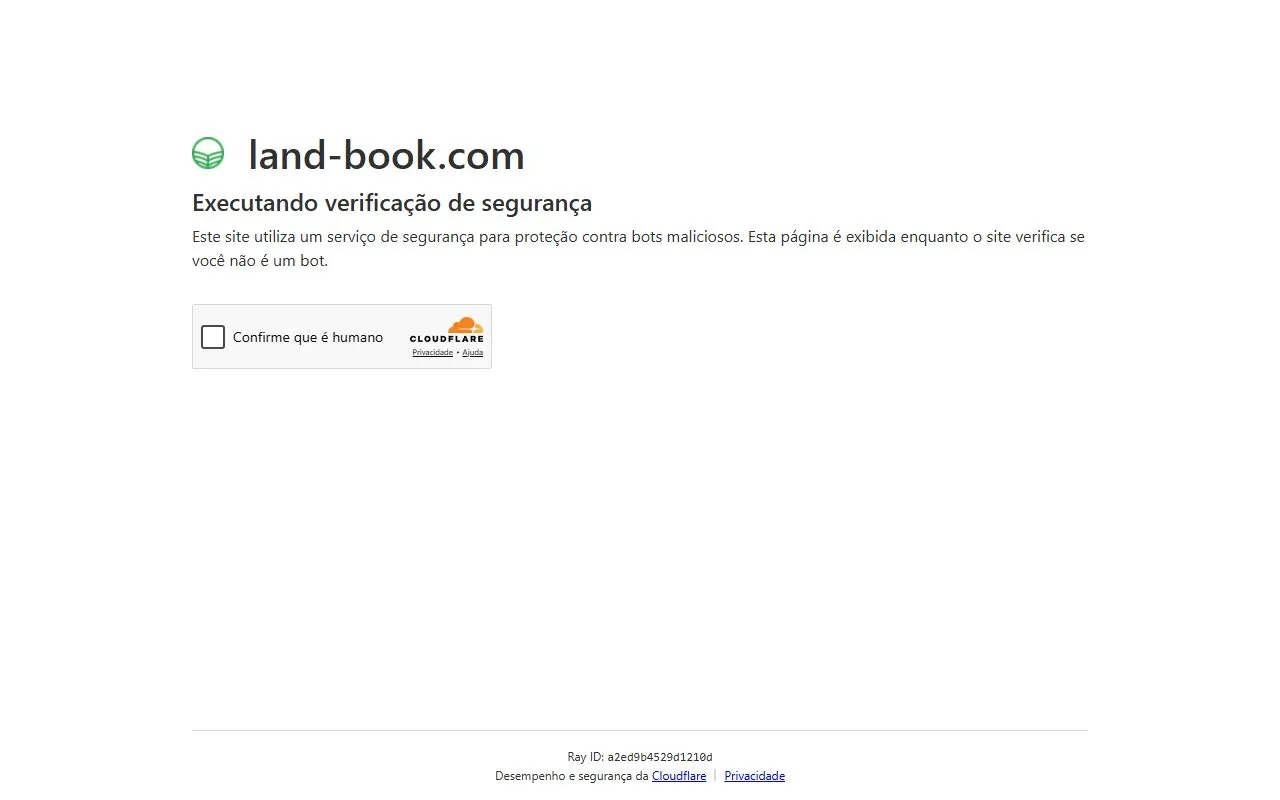Viewport: 1280px width, 800px height.
Task: Open the Cloudflare link in the footer
Action: coord(679,776)
